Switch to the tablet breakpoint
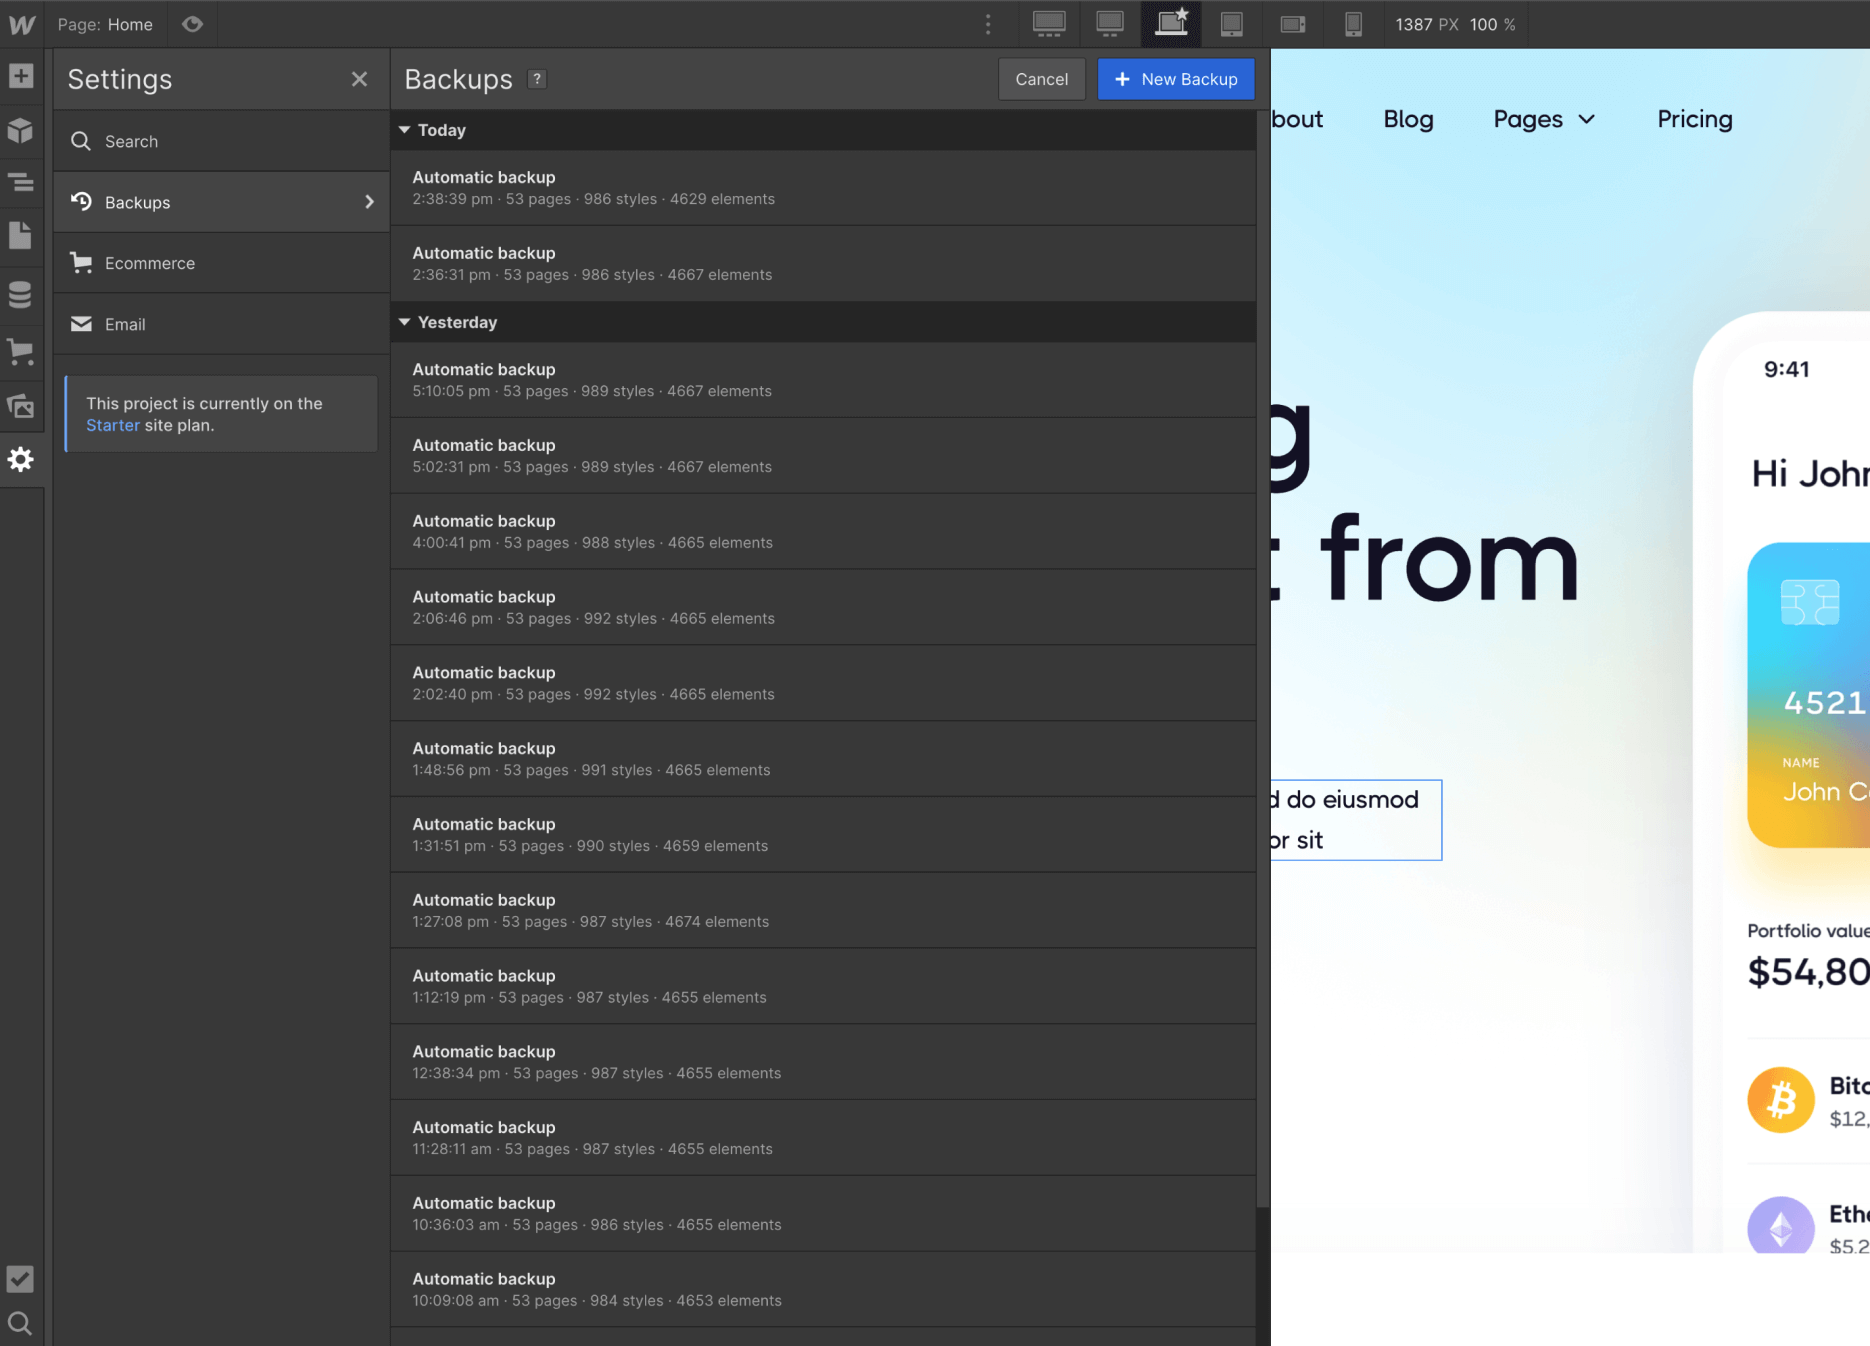 pos(1231,24)
